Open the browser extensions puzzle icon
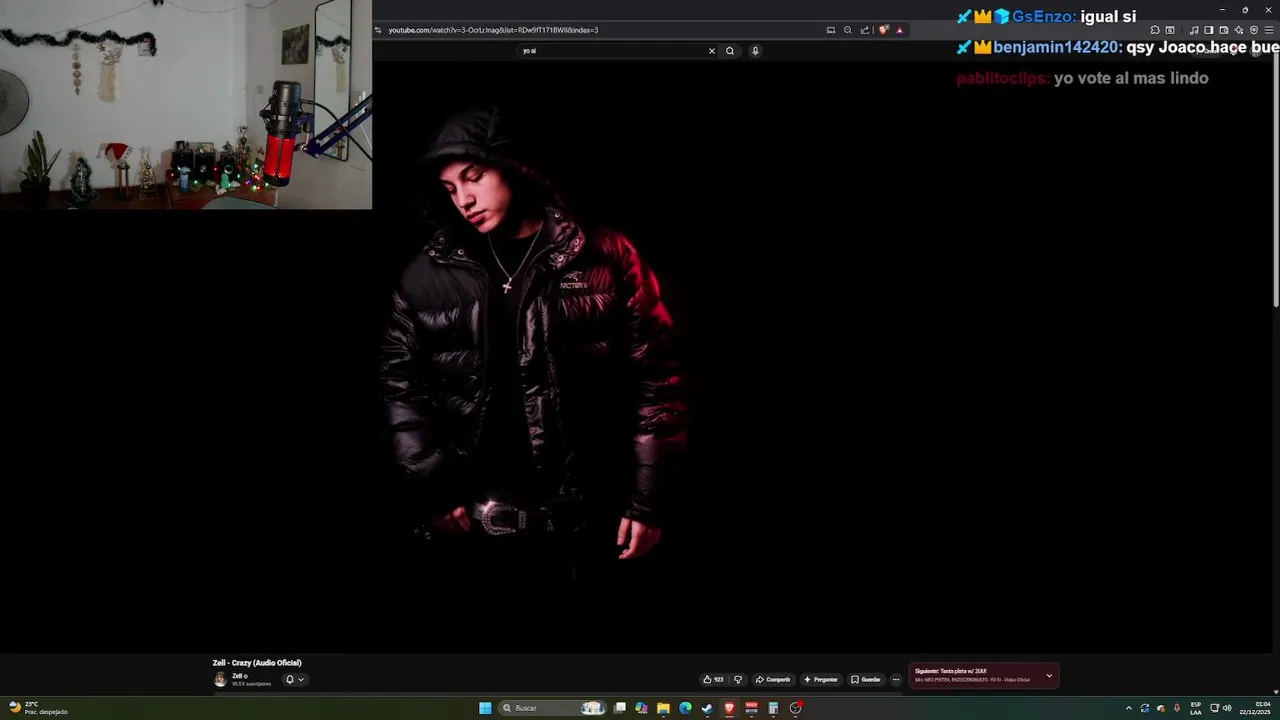This screenshot has width=1280, height=720. pos(1155,30)
